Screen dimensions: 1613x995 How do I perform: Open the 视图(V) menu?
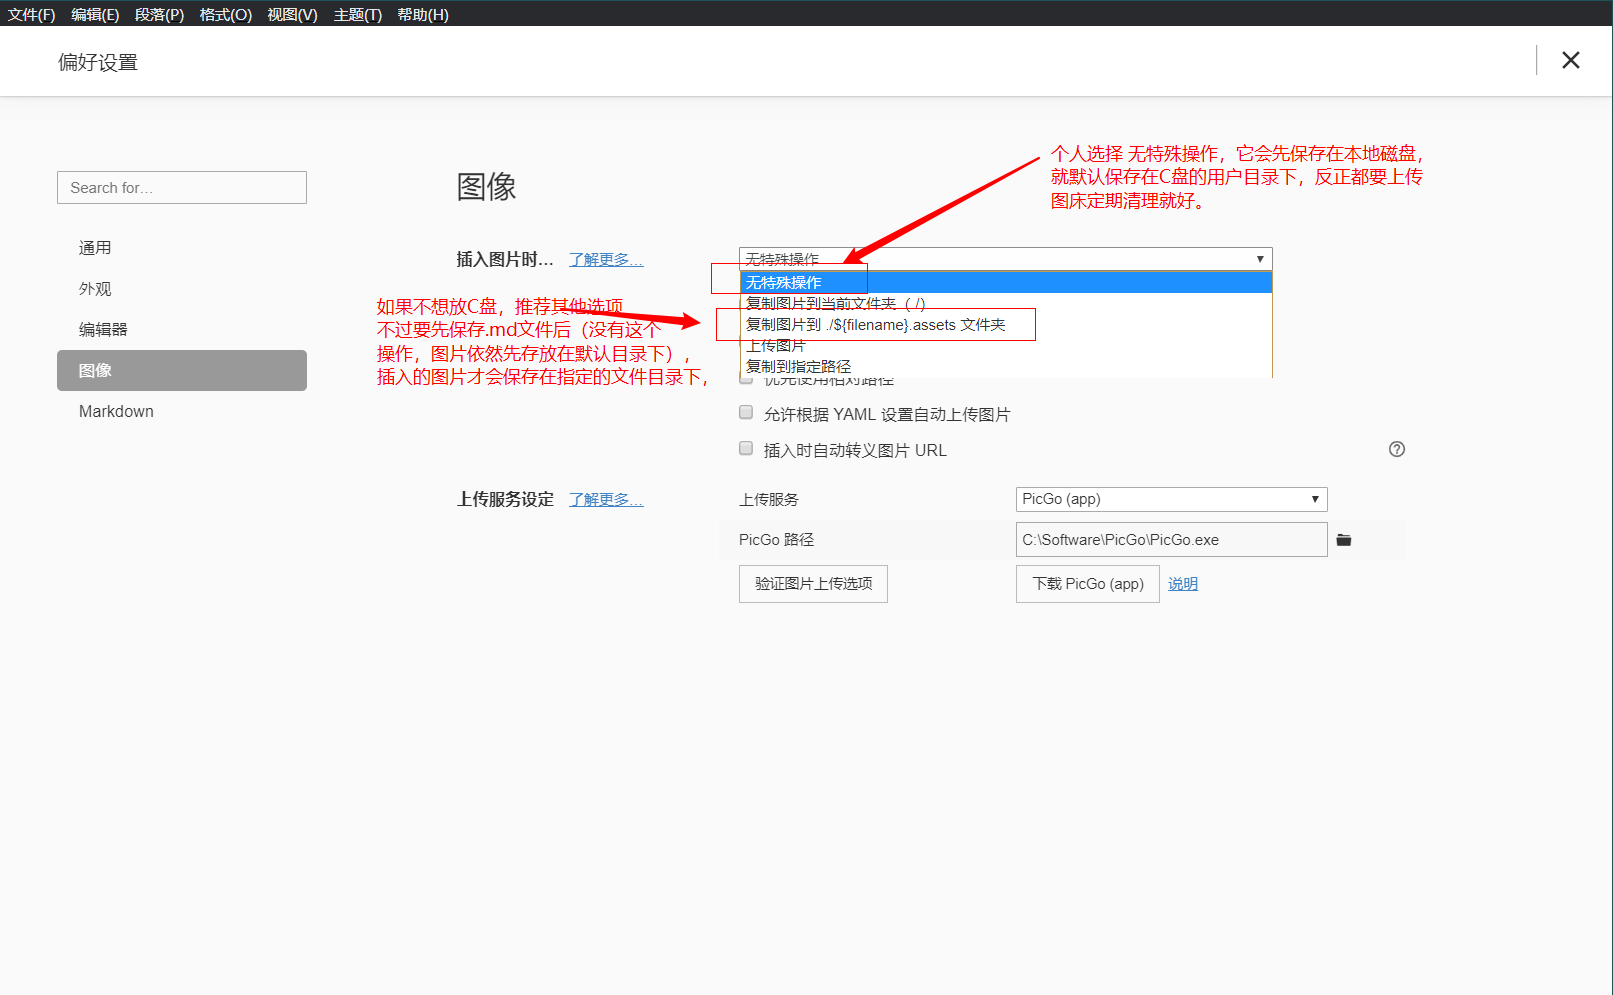292,15
